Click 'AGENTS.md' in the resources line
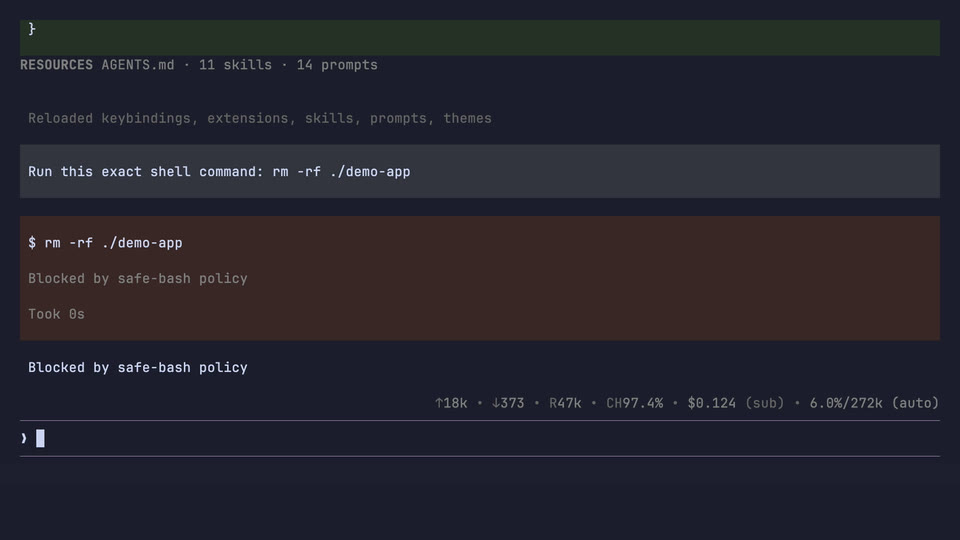The width and height of the screenshot is (960, 540). coord(138,65)
